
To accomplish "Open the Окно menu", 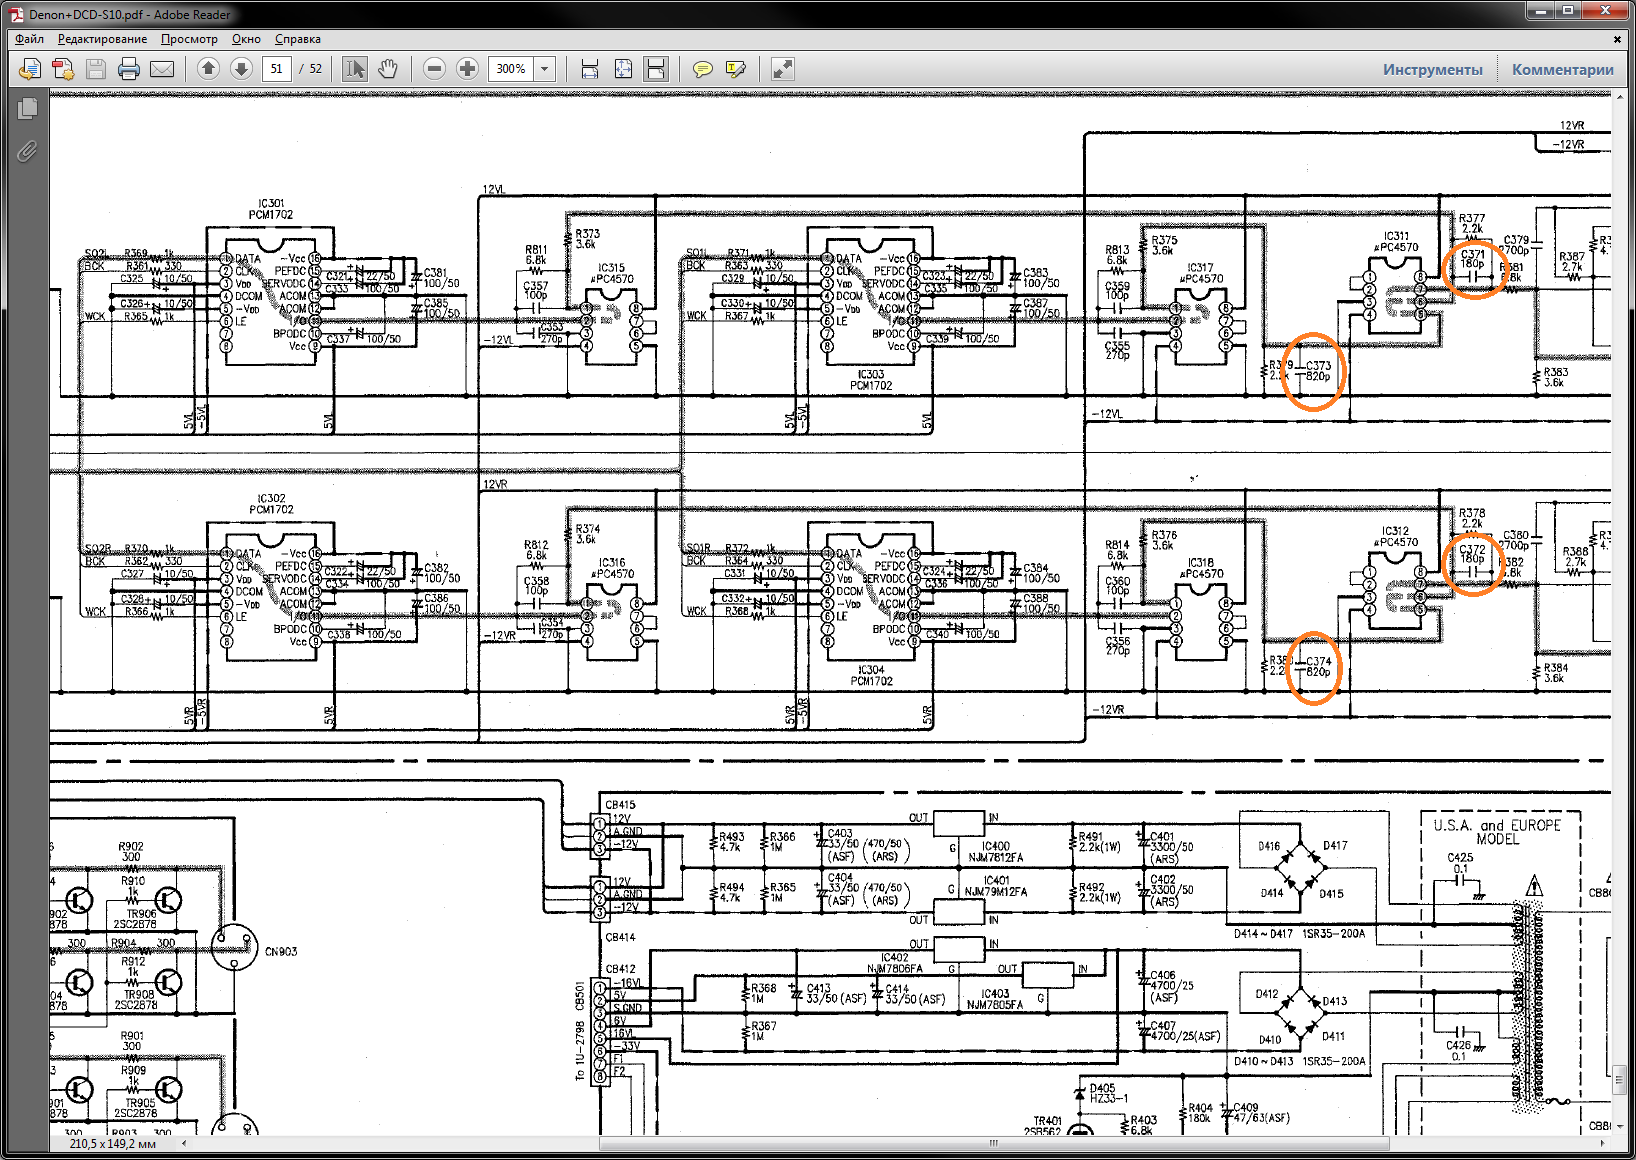I will [246, 39].
